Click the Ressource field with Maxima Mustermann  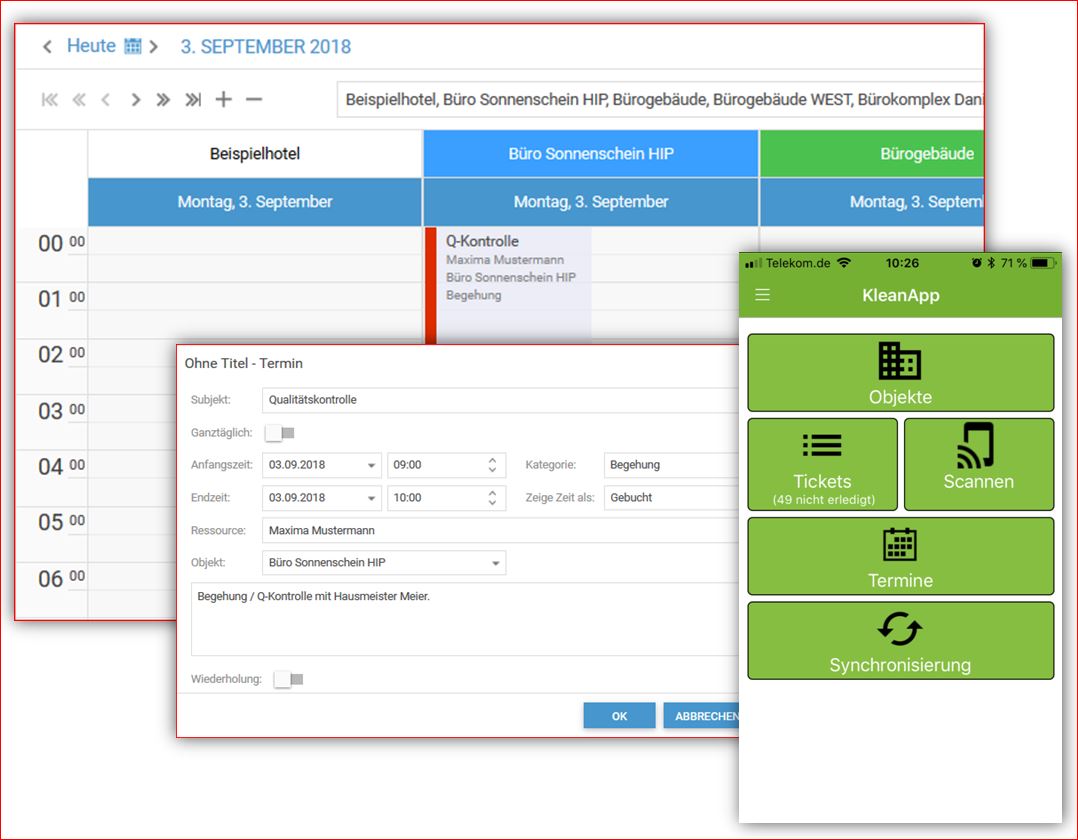pos(500,531)
